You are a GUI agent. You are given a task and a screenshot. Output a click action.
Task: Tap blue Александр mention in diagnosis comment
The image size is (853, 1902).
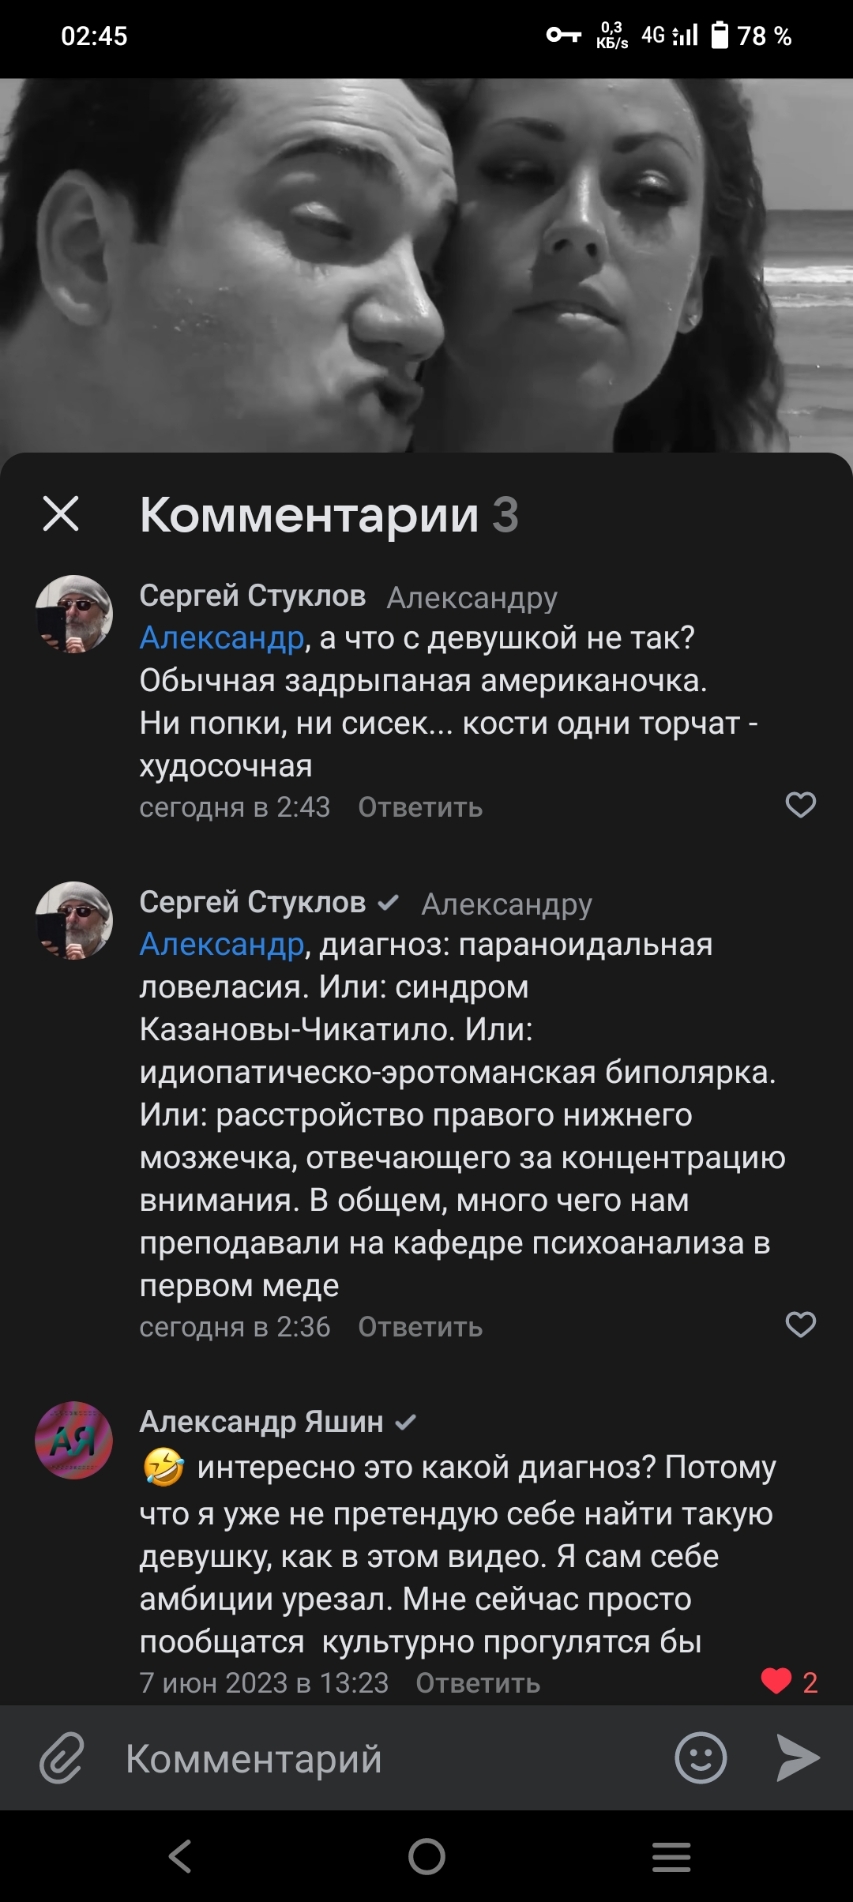[221, 944]
